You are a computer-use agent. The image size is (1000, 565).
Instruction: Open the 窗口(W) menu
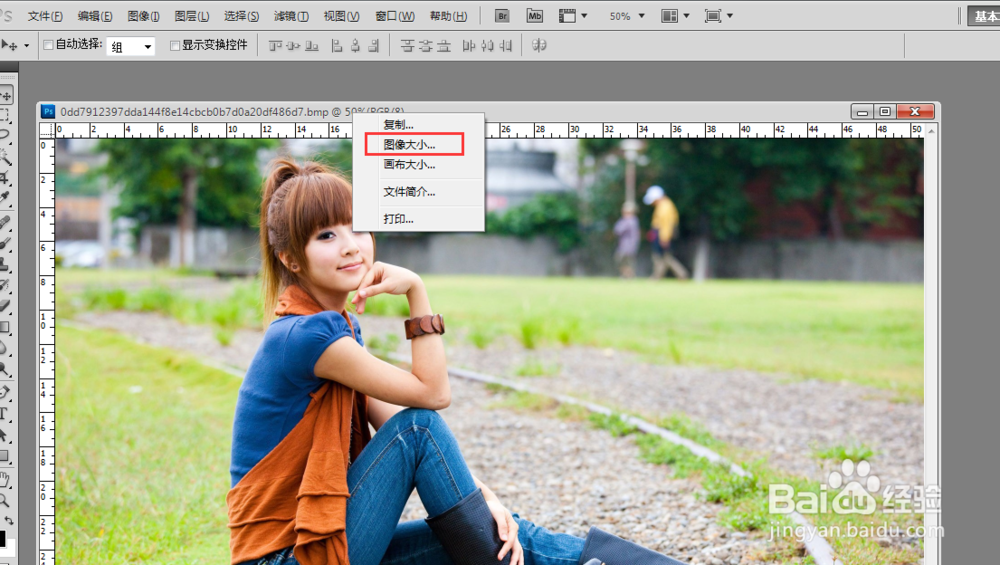tap(395, 16)
